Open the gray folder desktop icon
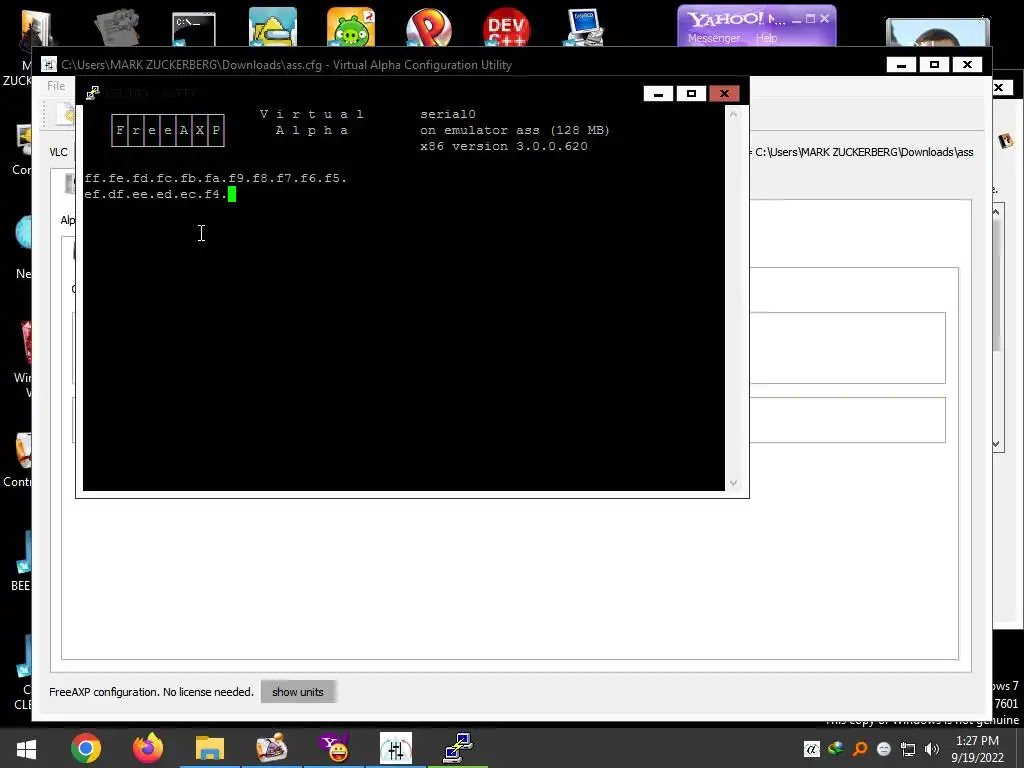 (117, 27)
